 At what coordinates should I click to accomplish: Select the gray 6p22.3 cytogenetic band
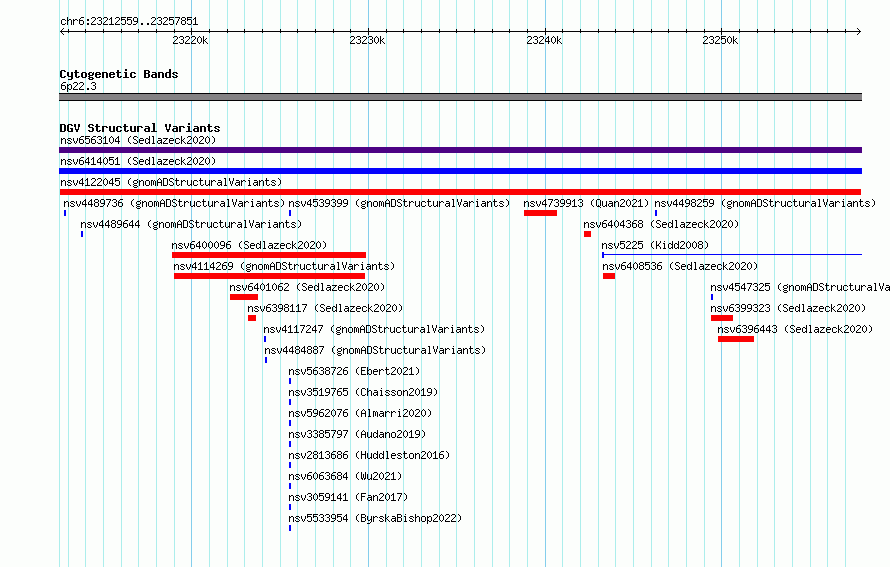coord(460,97)
